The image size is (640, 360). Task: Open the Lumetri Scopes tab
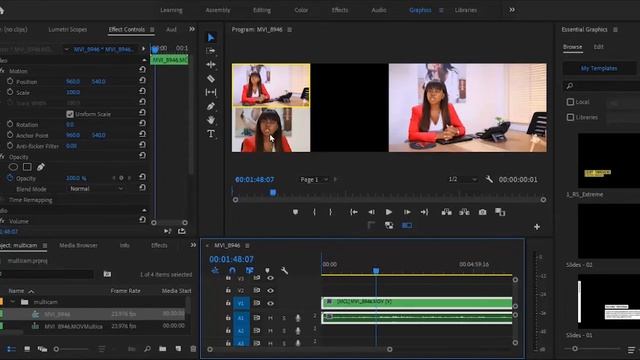coord(67,29)
